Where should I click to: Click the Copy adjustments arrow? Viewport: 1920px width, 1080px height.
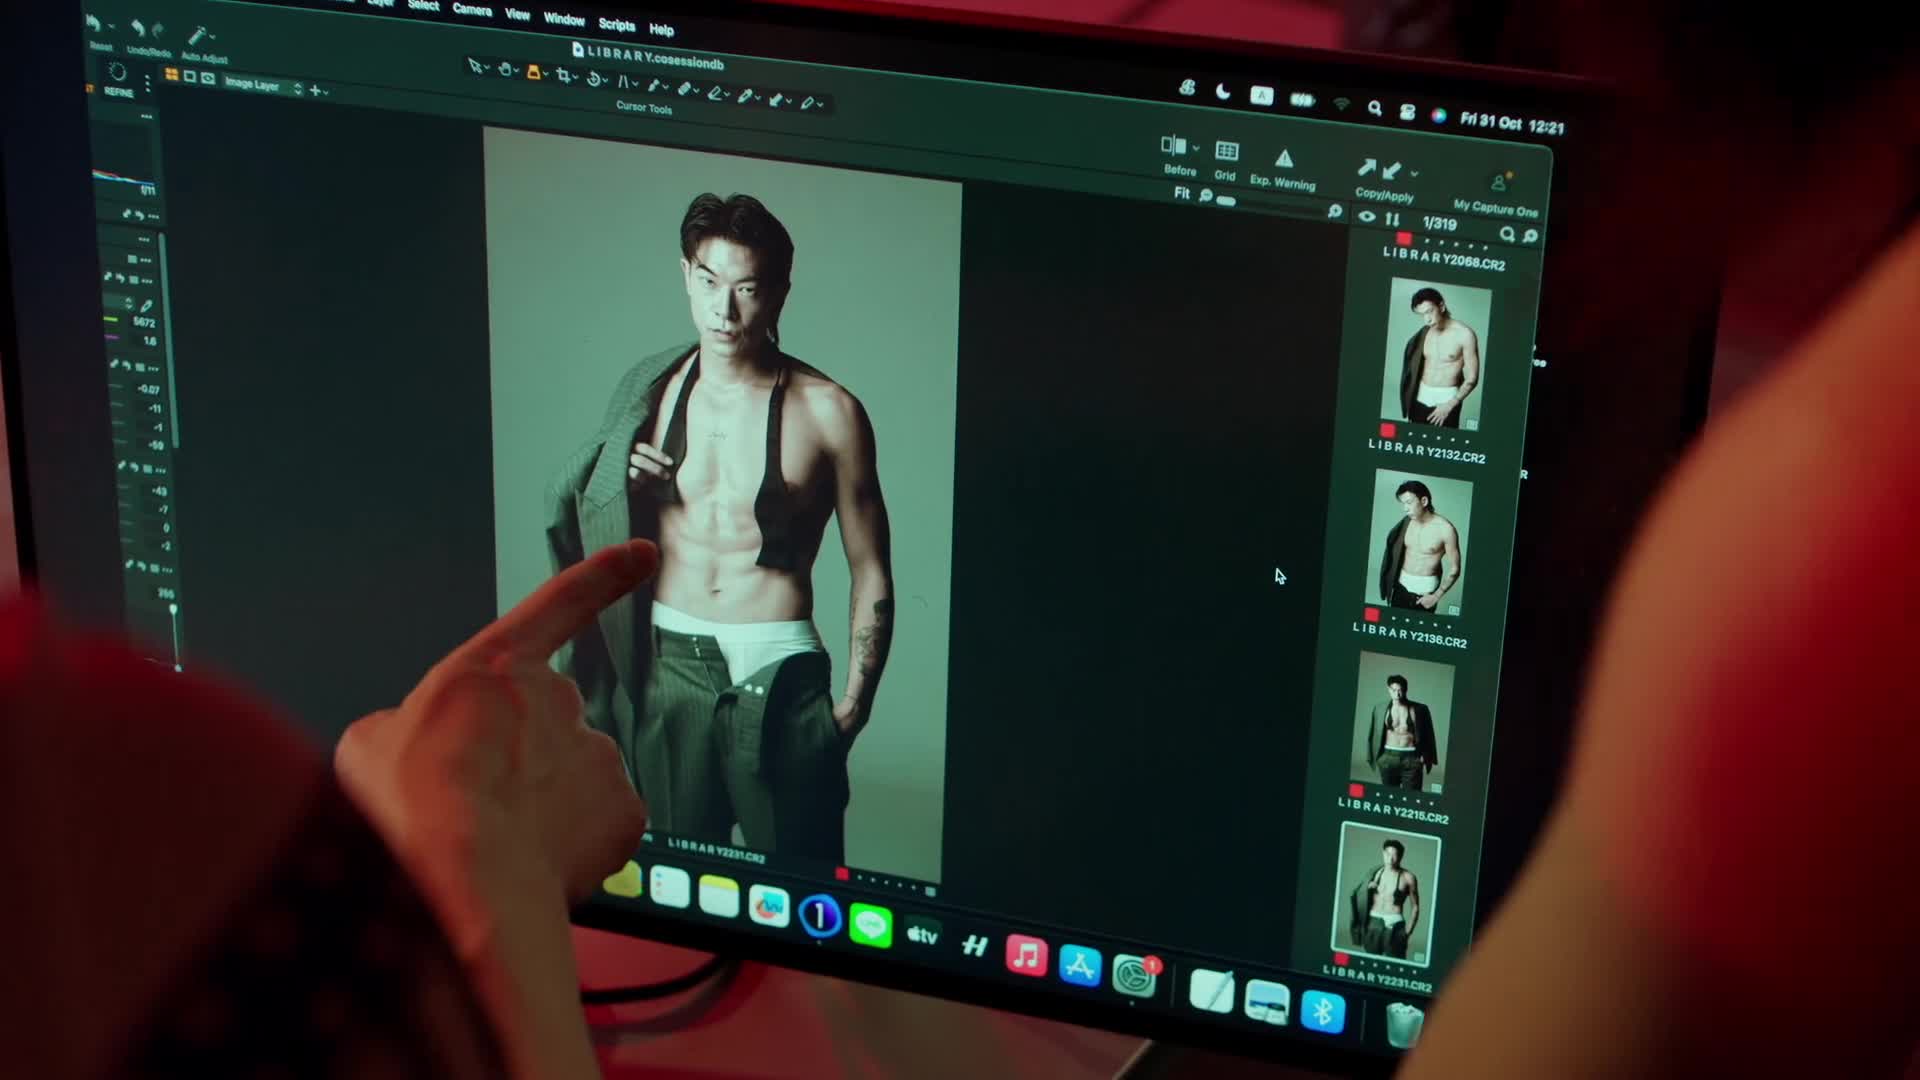(x=1366, y=167)
